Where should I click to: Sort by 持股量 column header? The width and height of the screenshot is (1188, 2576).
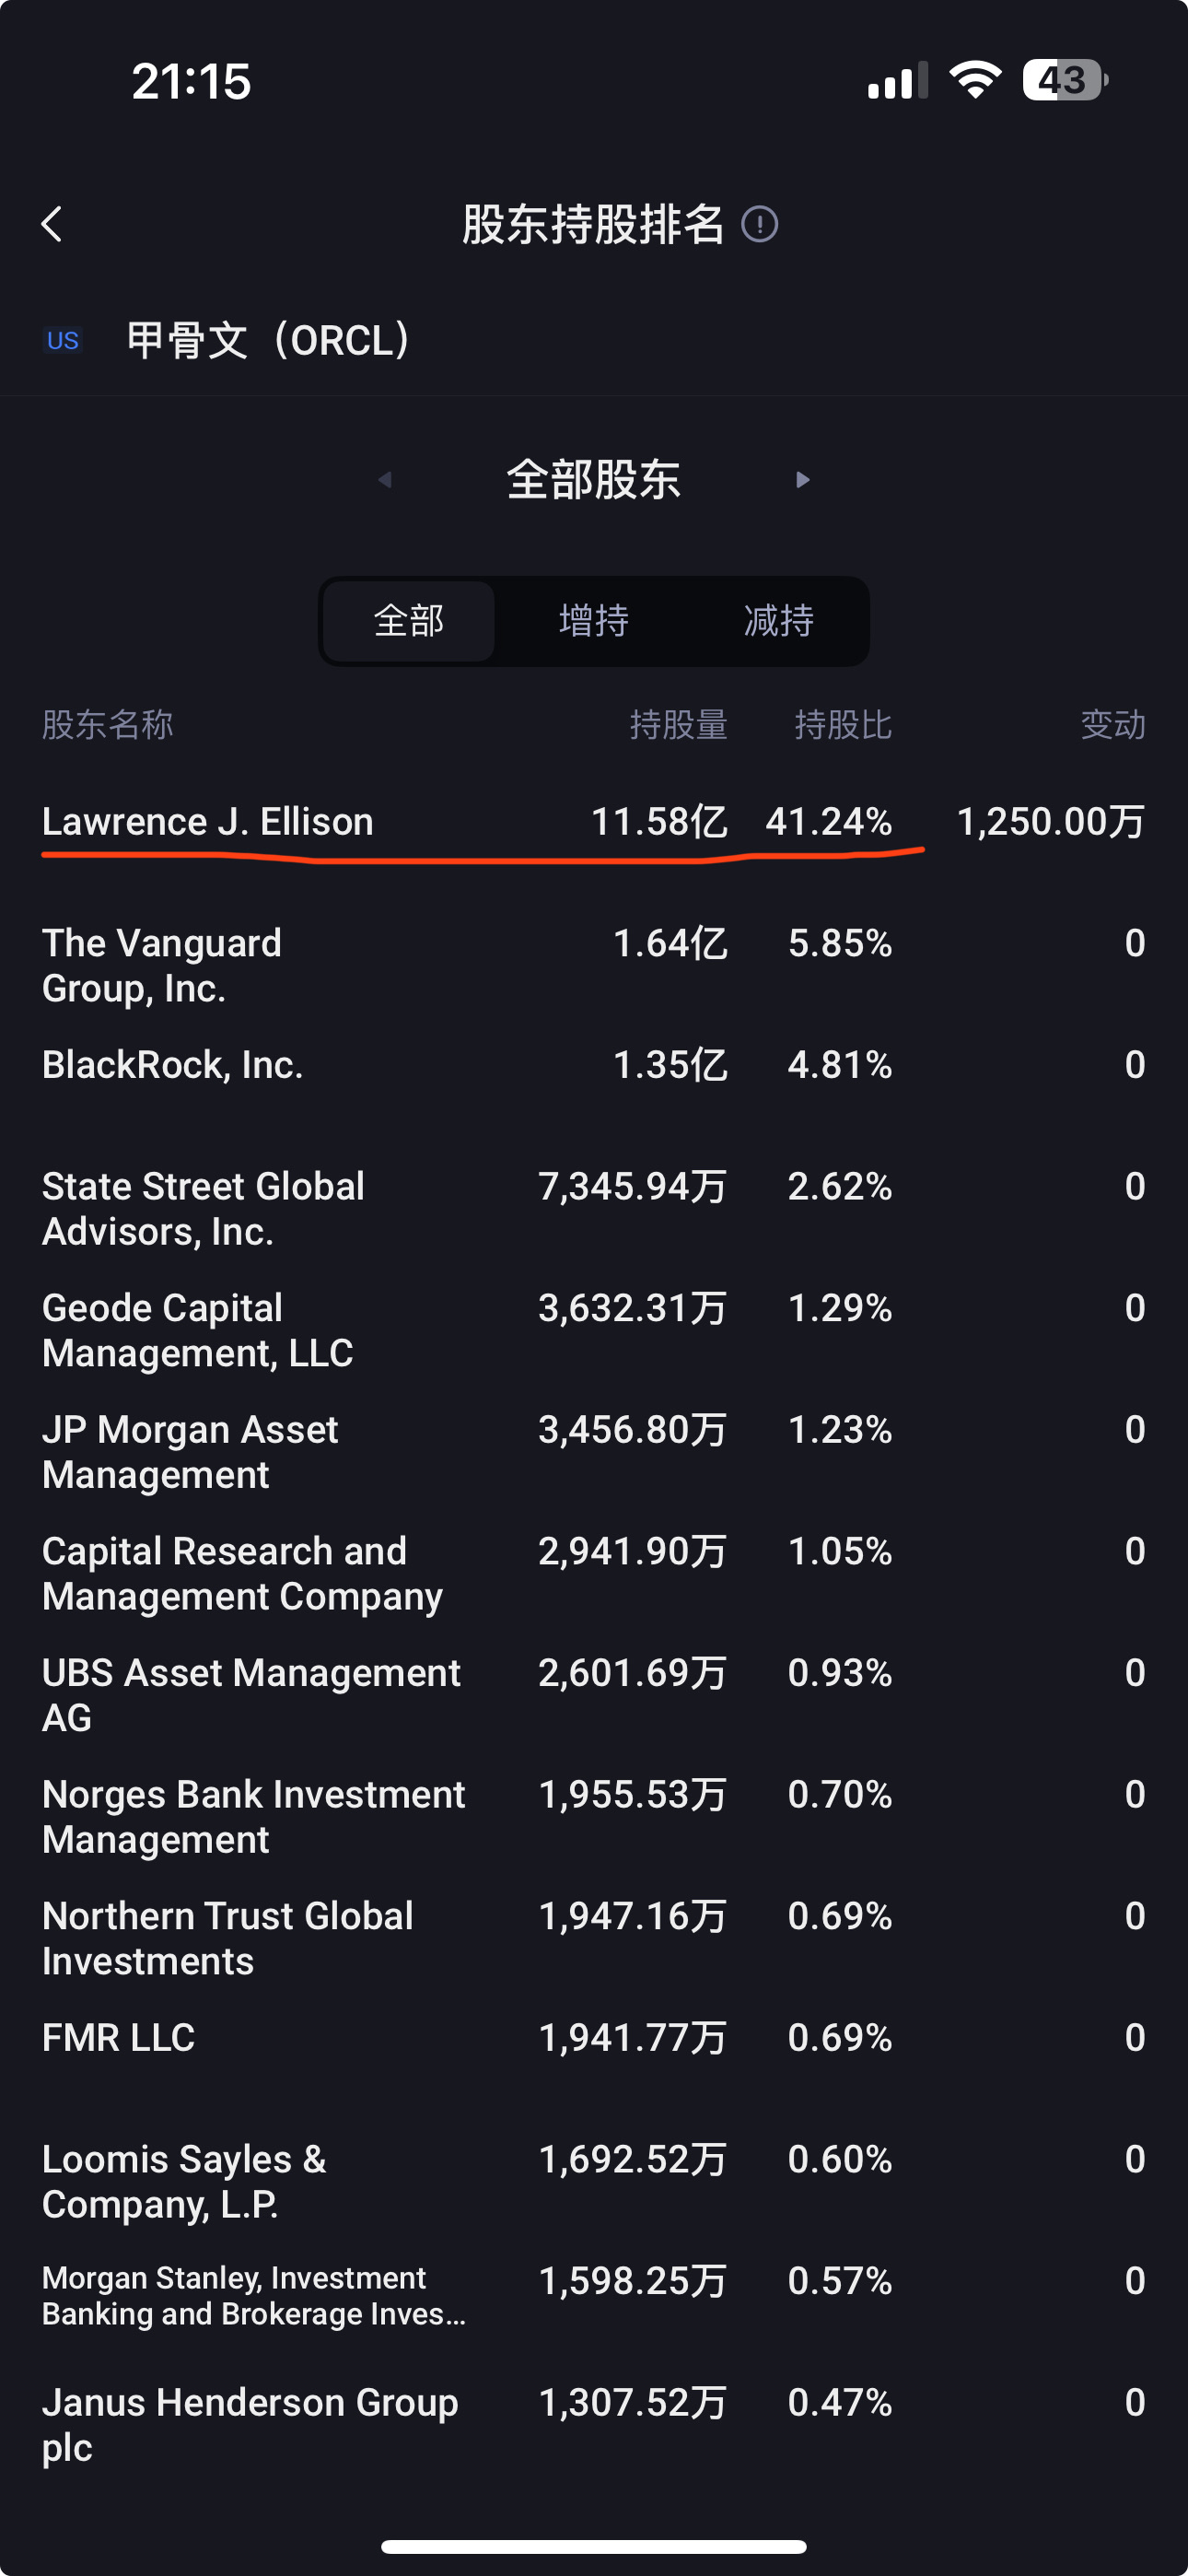[678, 725]
